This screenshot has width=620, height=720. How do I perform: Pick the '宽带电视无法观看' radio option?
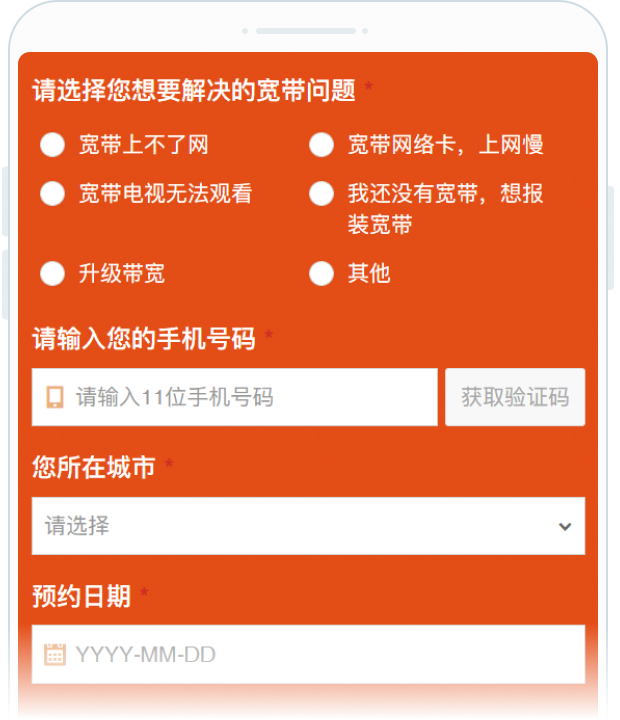point(52,193)
